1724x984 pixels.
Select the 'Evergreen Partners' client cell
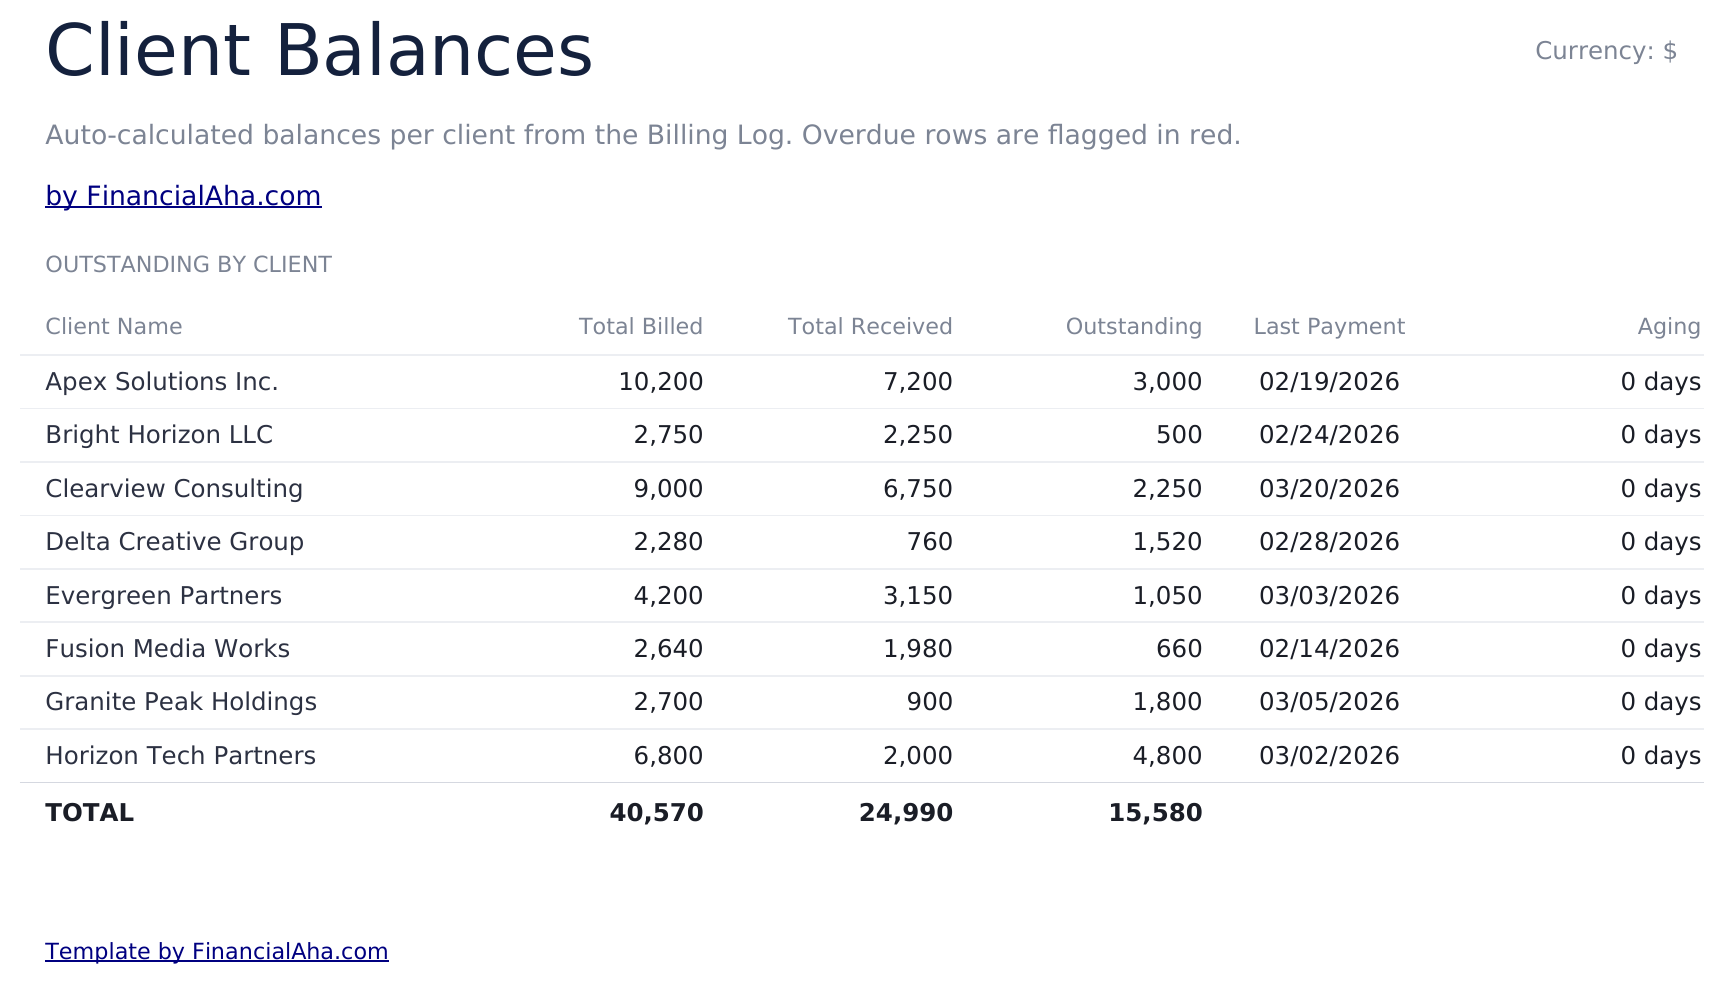pos(163,596)
